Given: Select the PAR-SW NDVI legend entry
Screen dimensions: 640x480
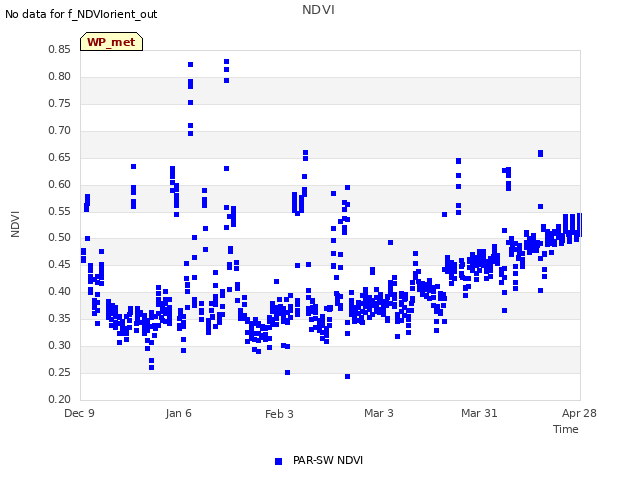Looking at the screenshot, I should tap(319, 460).
